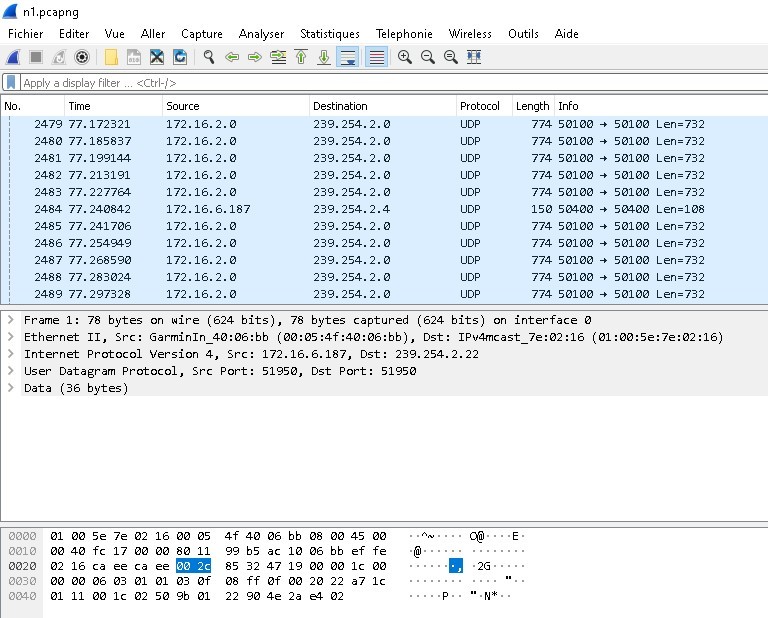Select packet 2484 from 172.16.6.187
The width and height of the screenshot is (768, 618).
point(384,209)
